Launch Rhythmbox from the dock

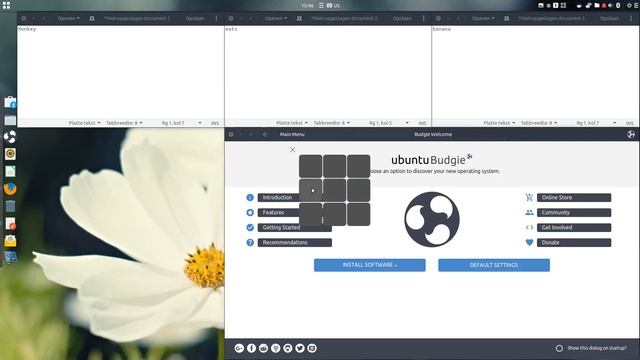coord(10,154)
